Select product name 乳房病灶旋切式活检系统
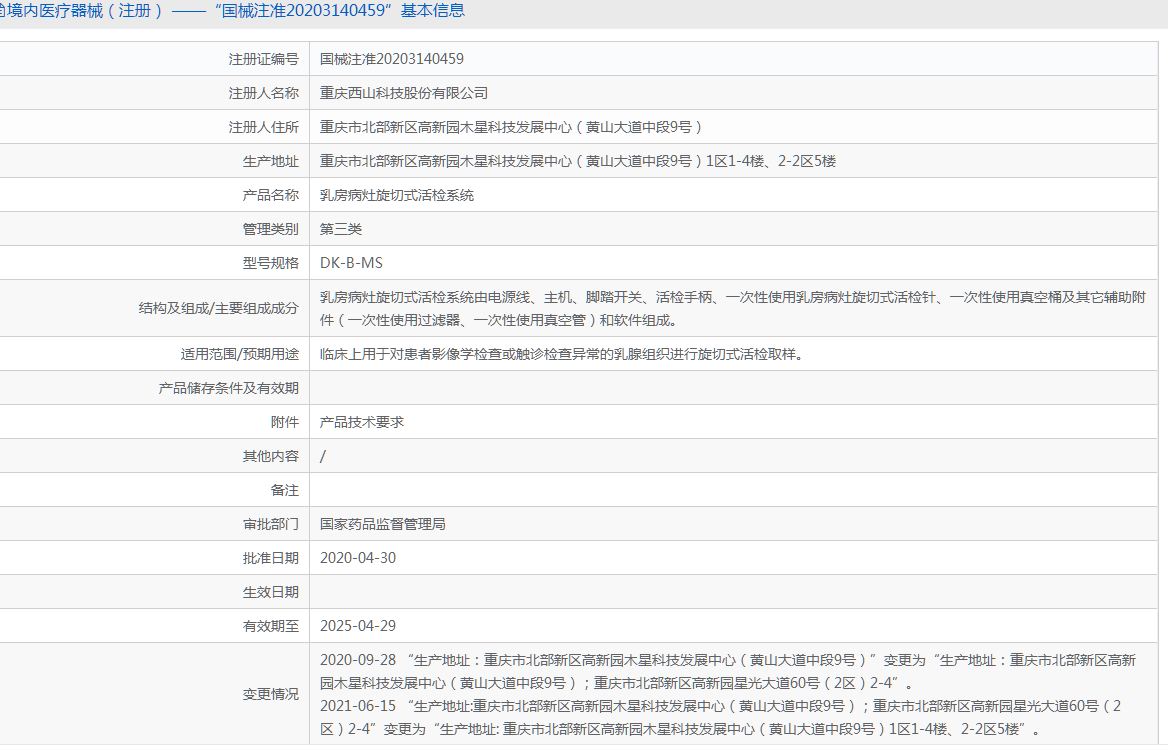The height and width of the screenshot is (751, 1168). [397, 195]
